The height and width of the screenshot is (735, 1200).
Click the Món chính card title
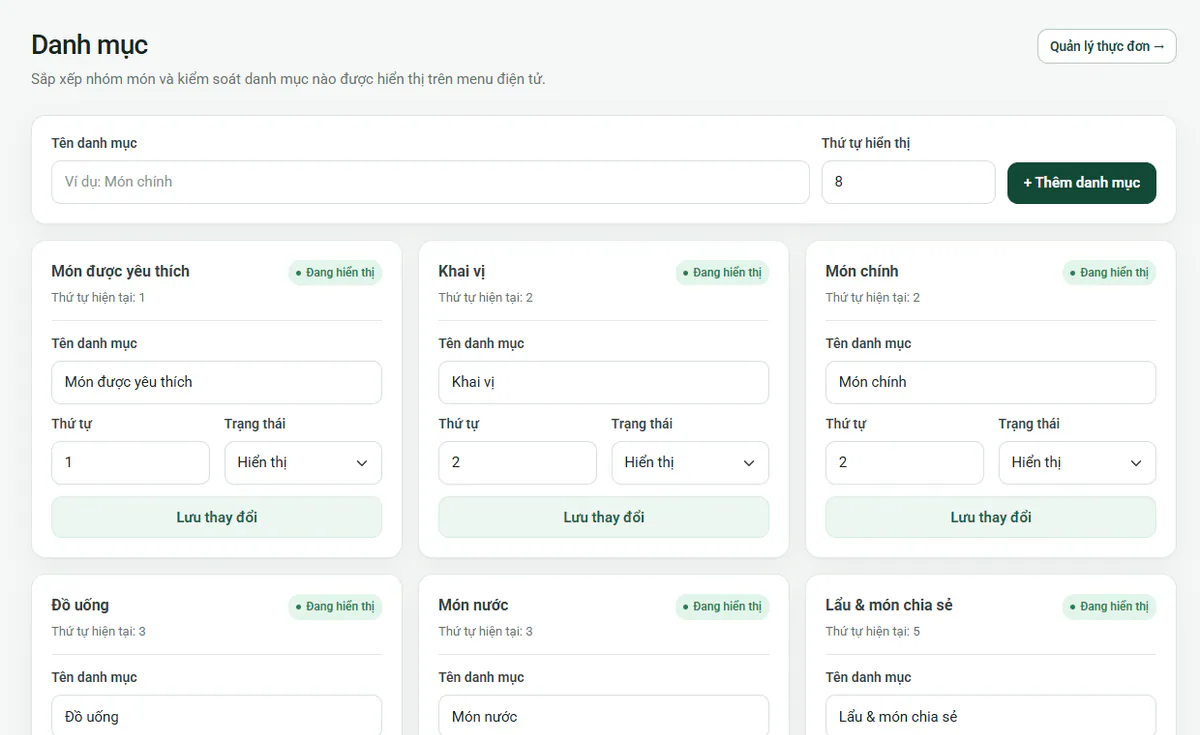(862, 271)
